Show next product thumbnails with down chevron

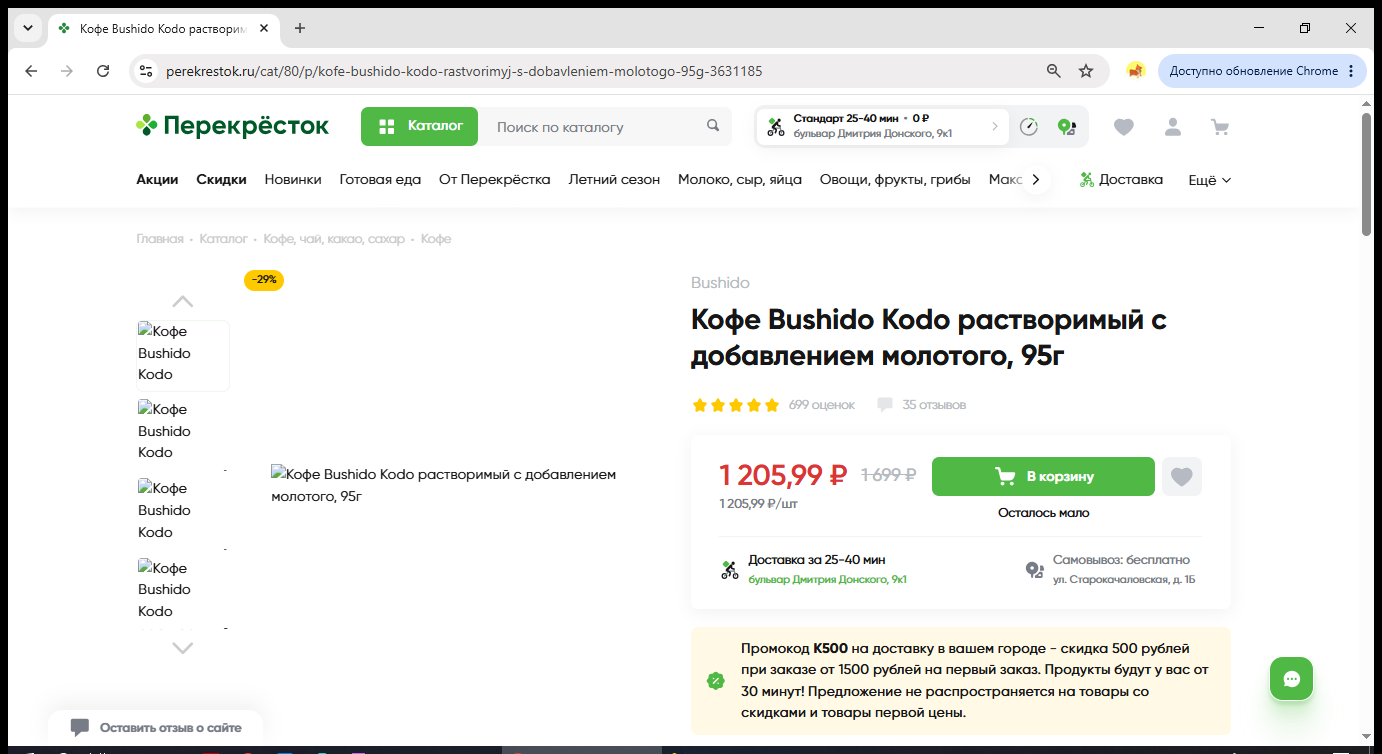coord(182,648)
